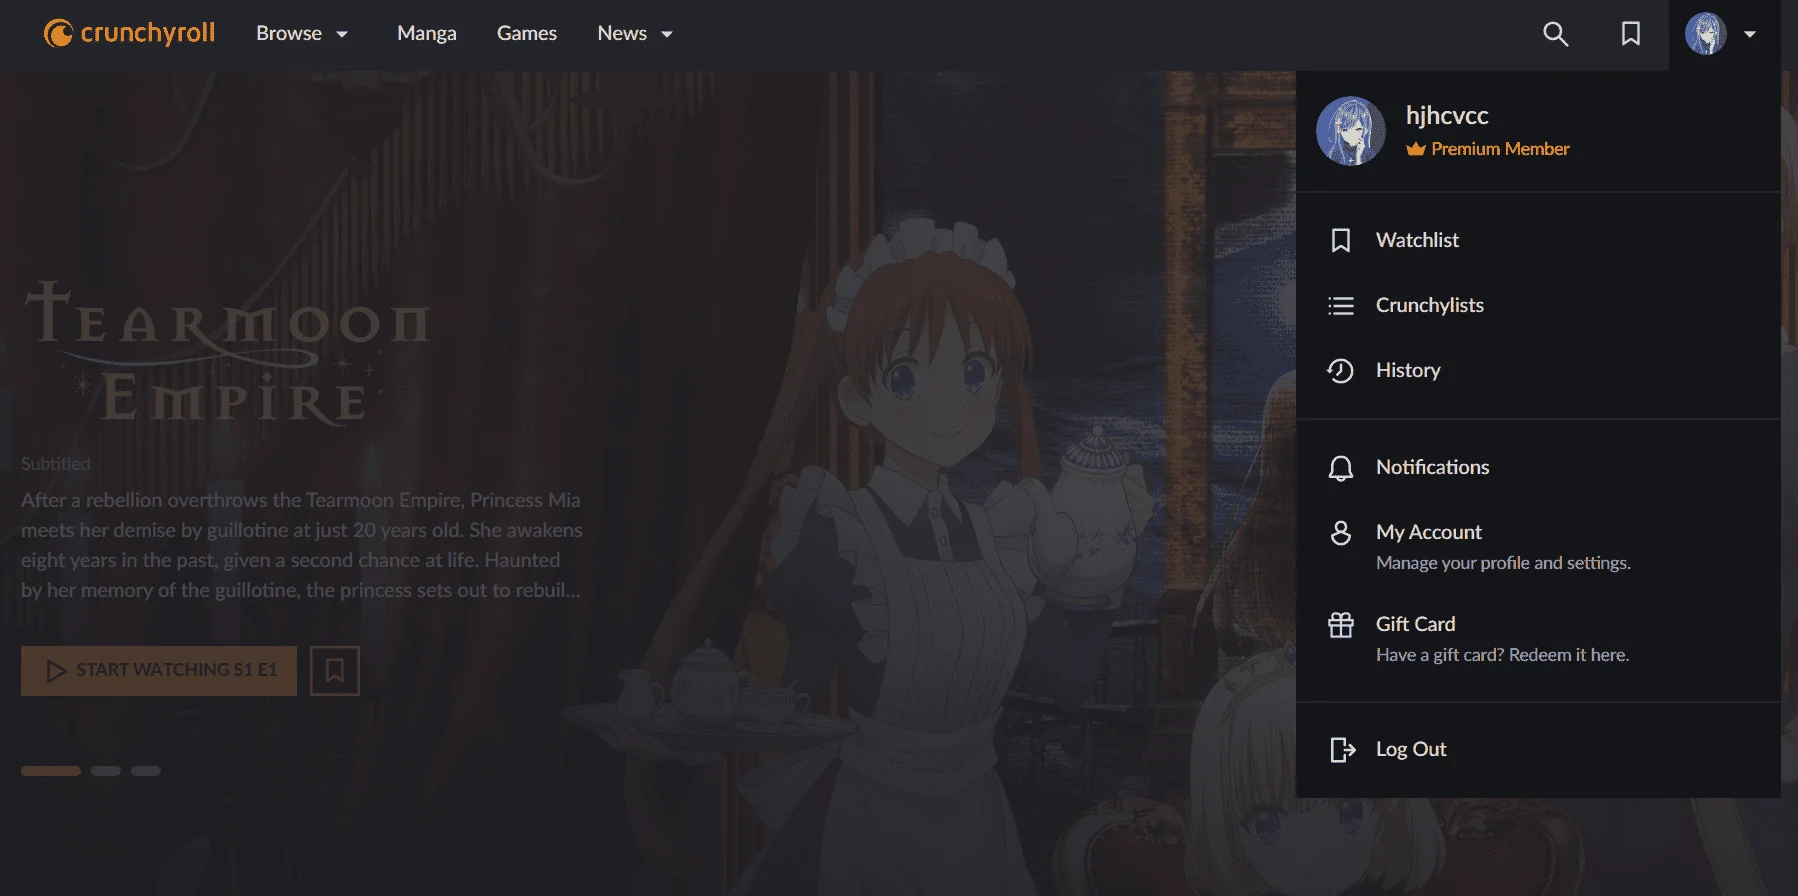The height and width of the screenshot is (896, 1798).
Task: Click the hjhcvcc username
Action: (1447, 115)
